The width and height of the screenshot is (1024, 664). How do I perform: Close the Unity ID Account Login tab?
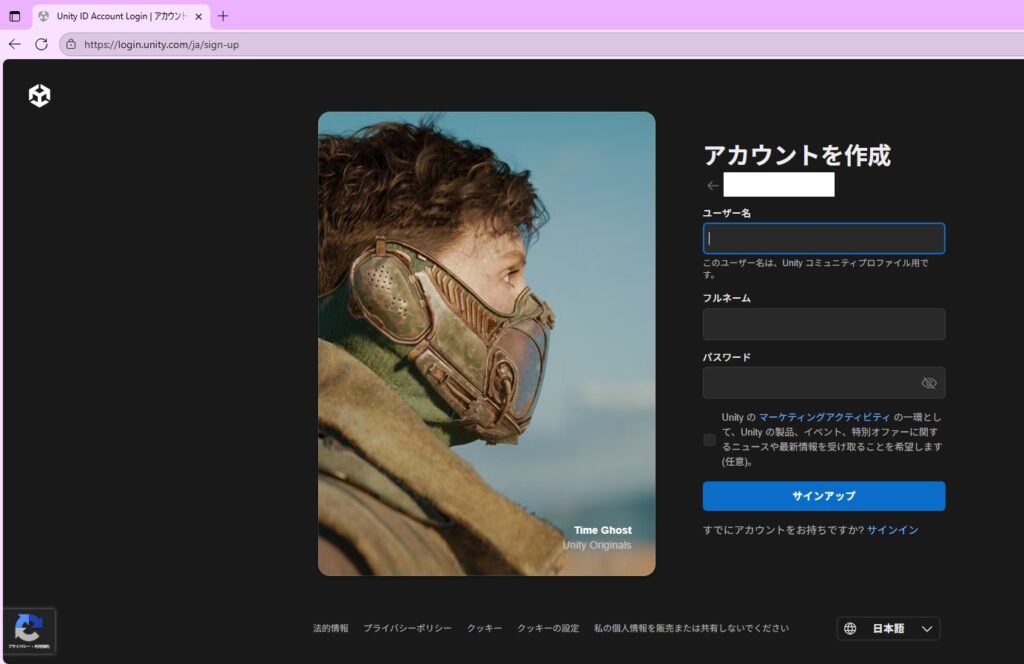199,16
